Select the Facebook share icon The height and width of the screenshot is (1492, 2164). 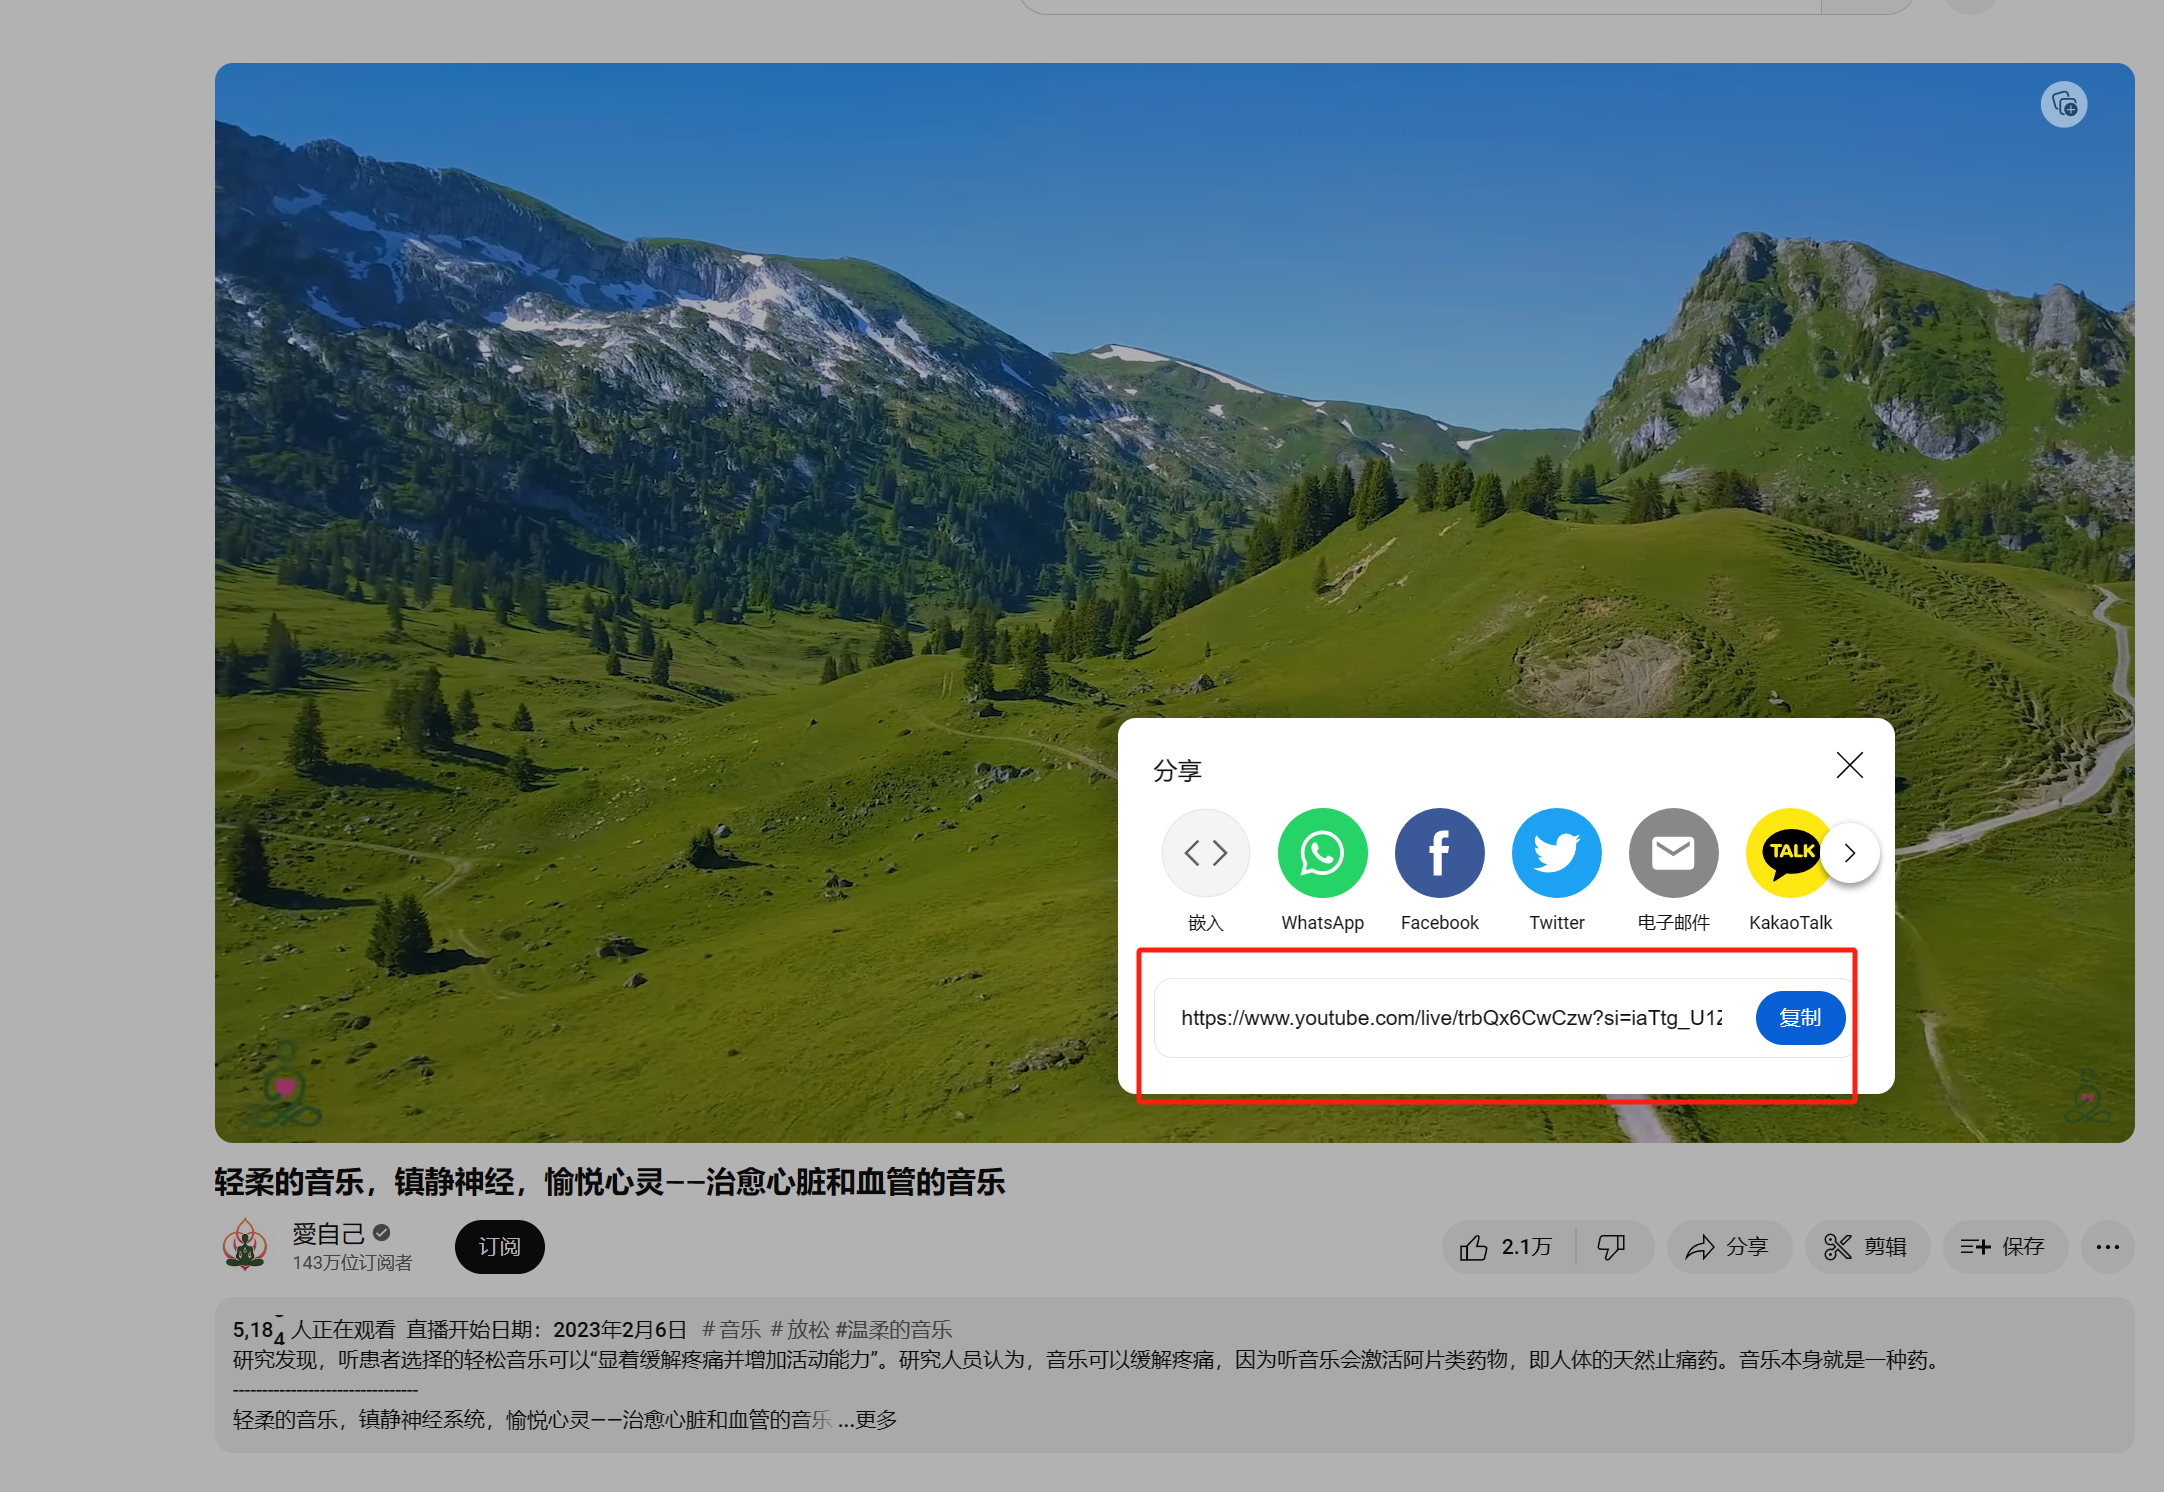pos(1437,850)
